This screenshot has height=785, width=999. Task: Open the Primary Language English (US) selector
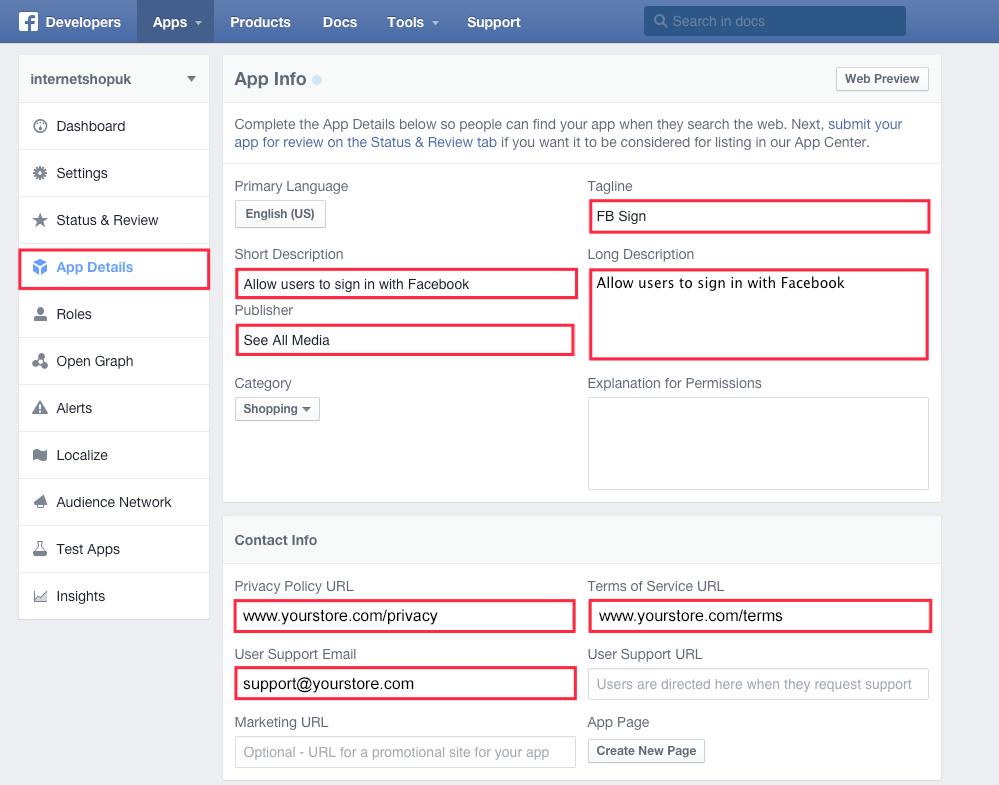(x=280, y=214)
